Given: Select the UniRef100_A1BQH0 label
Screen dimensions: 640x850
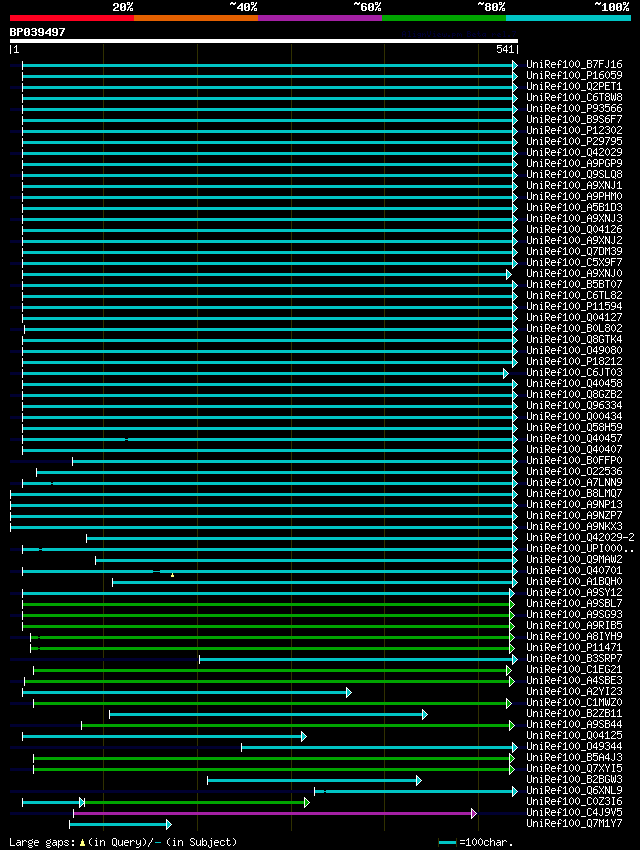Looking at the screenshot, I should click(574, 581).
